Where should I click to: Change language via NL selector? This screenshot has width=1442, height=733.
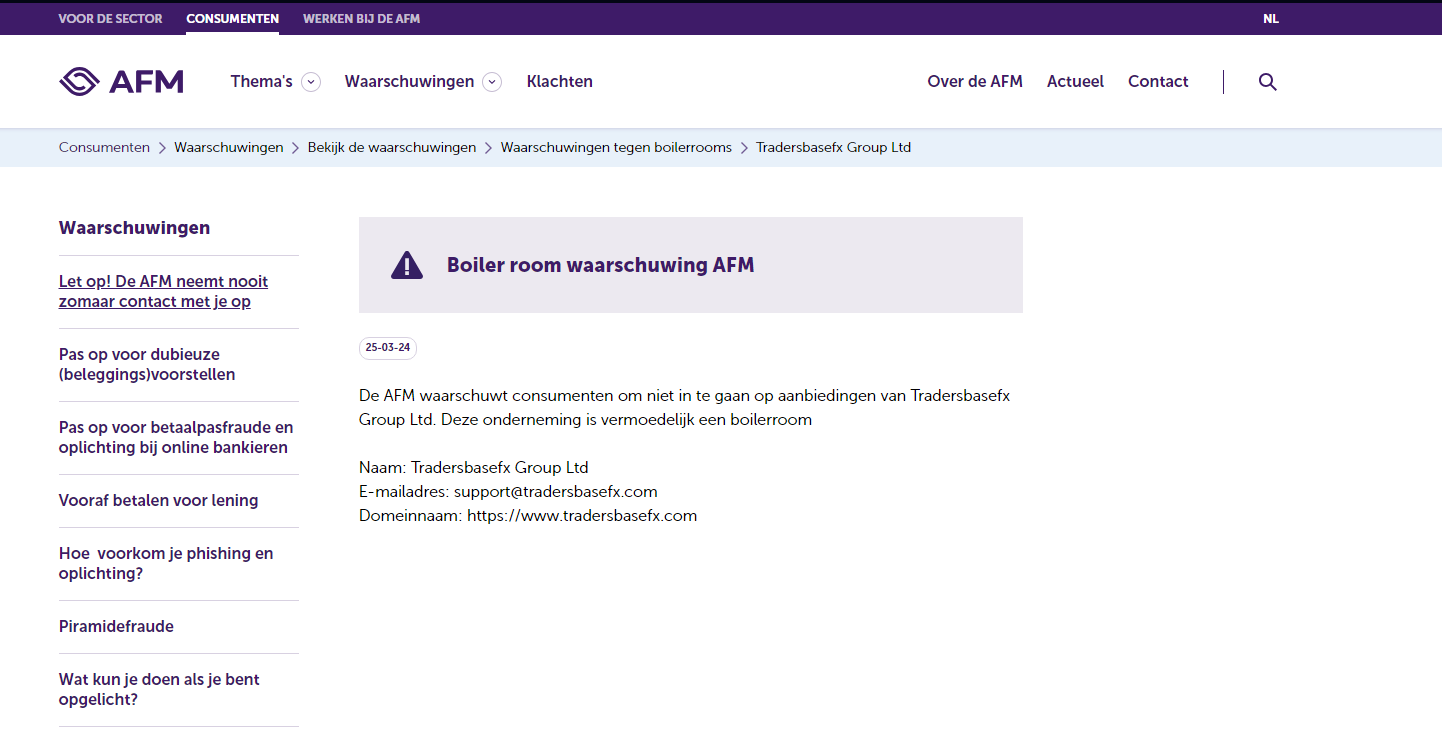tap(1271, 19)
